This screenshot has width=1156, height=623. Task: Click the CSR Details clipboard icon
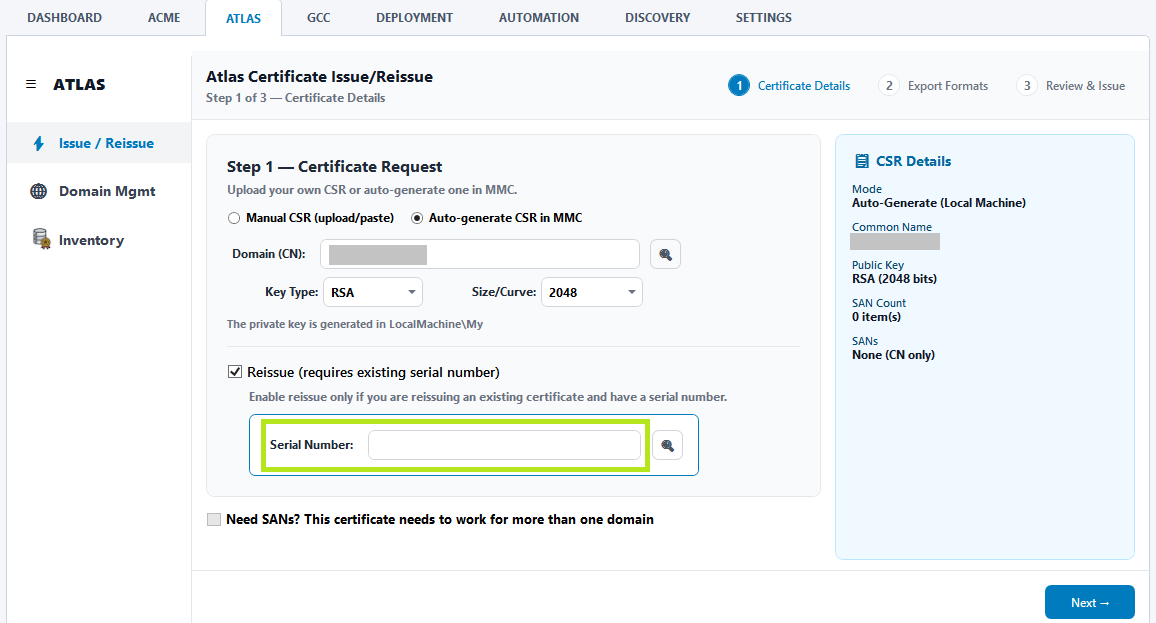tap(861, 161)
